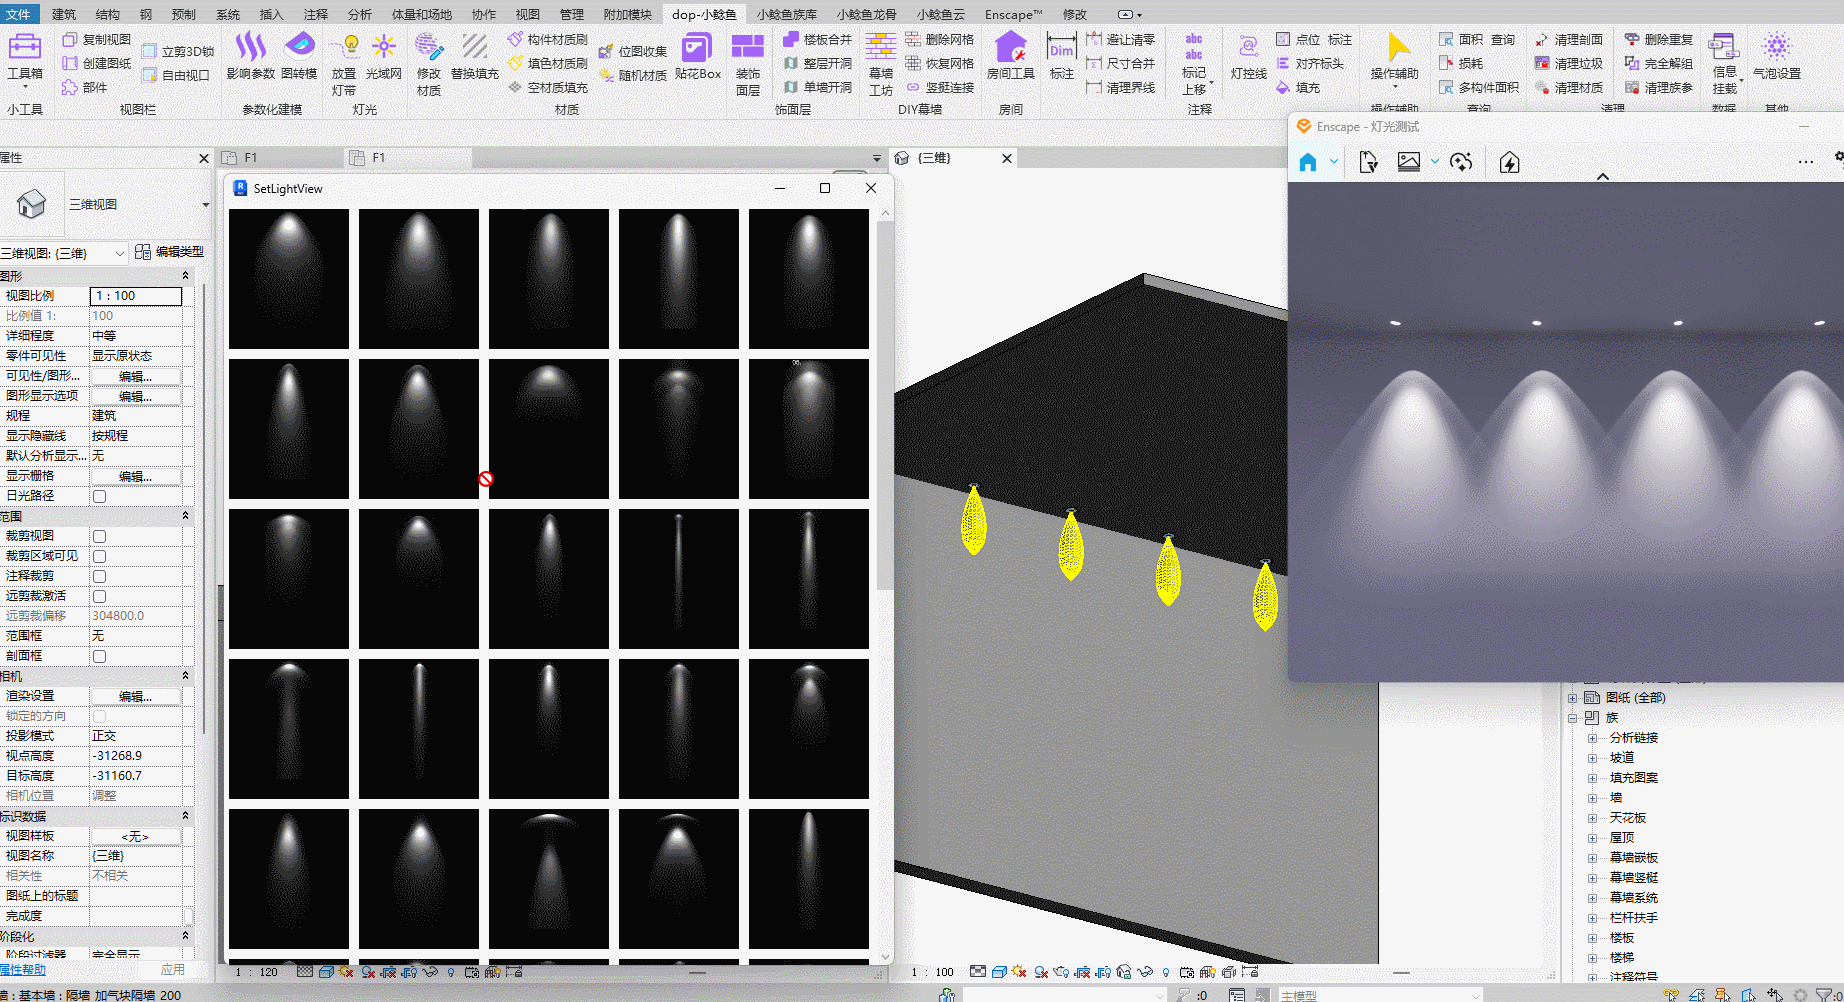Open the Enscape screenshot dropdown arrow
Image resolution: width=1844 pixels, height=1002 pixels.
coord(1434,162)
